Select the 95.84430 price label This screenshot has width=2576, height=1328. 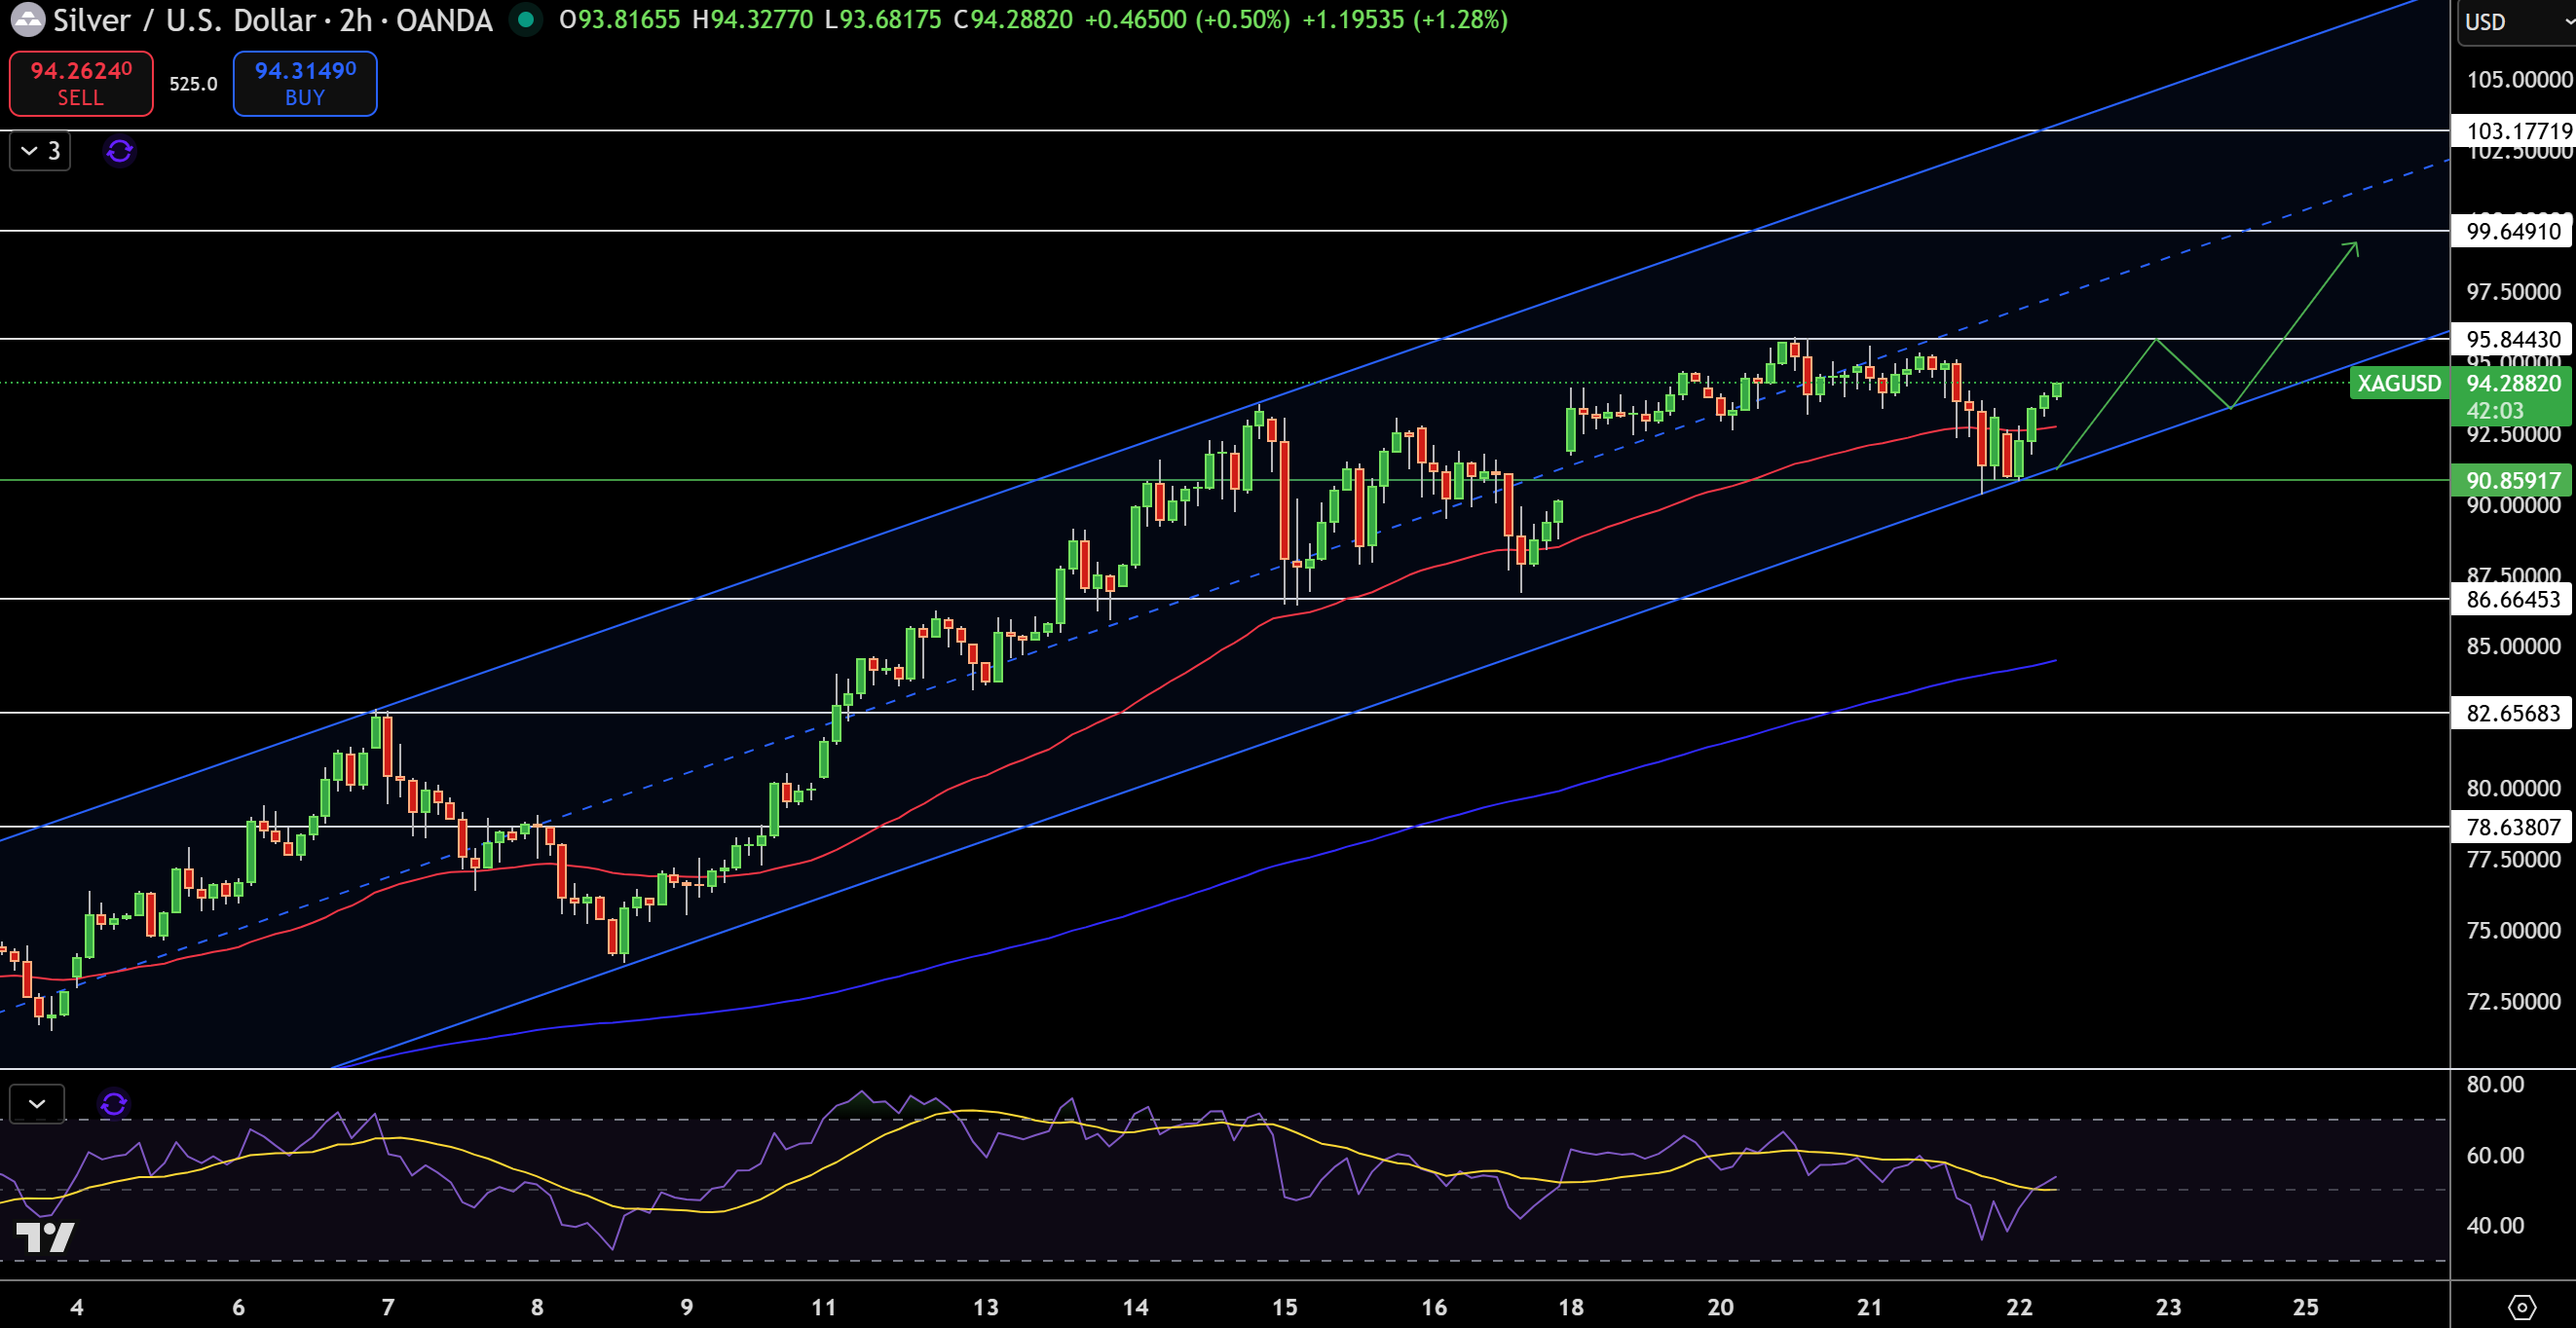(2511, 339)
